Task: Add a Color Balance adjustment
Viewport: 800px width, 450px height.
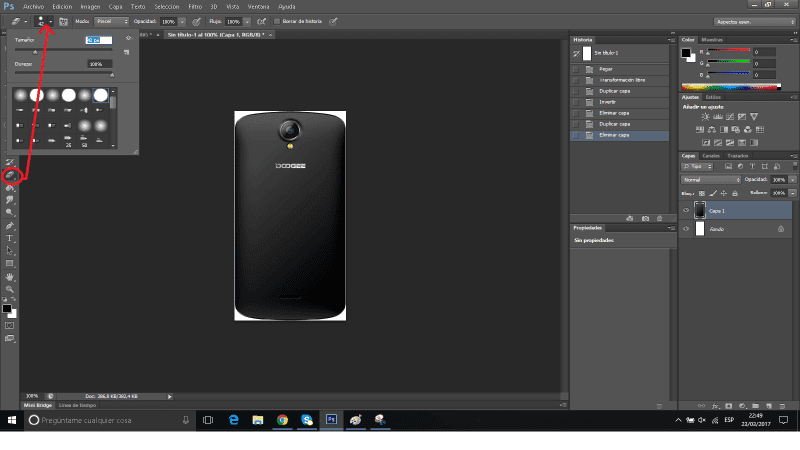Action: [712, 130]
